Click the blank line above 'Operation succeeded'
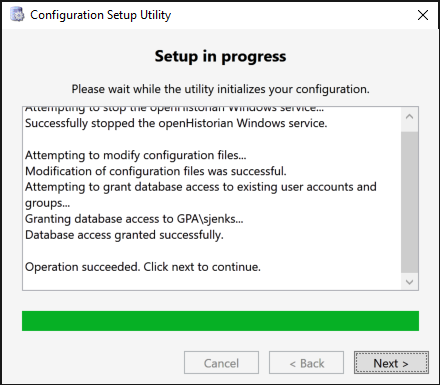This screenshot has width=440, height=385. (212, 251)
